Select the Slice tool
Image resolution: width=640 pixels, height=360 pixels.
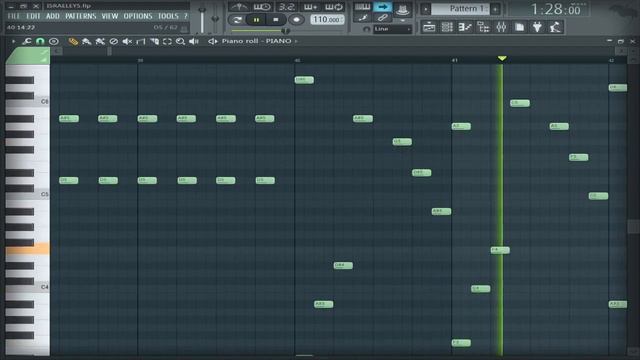point(154,41)
